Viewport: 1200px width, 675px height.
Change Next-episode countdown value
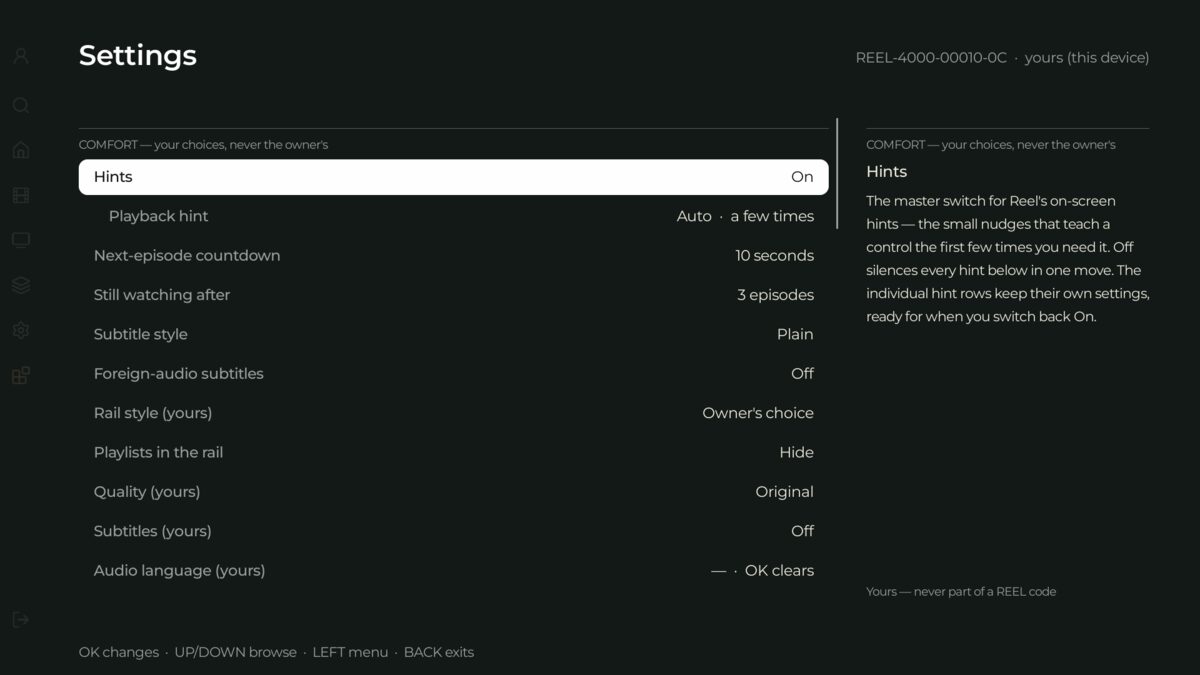[453, 256]
